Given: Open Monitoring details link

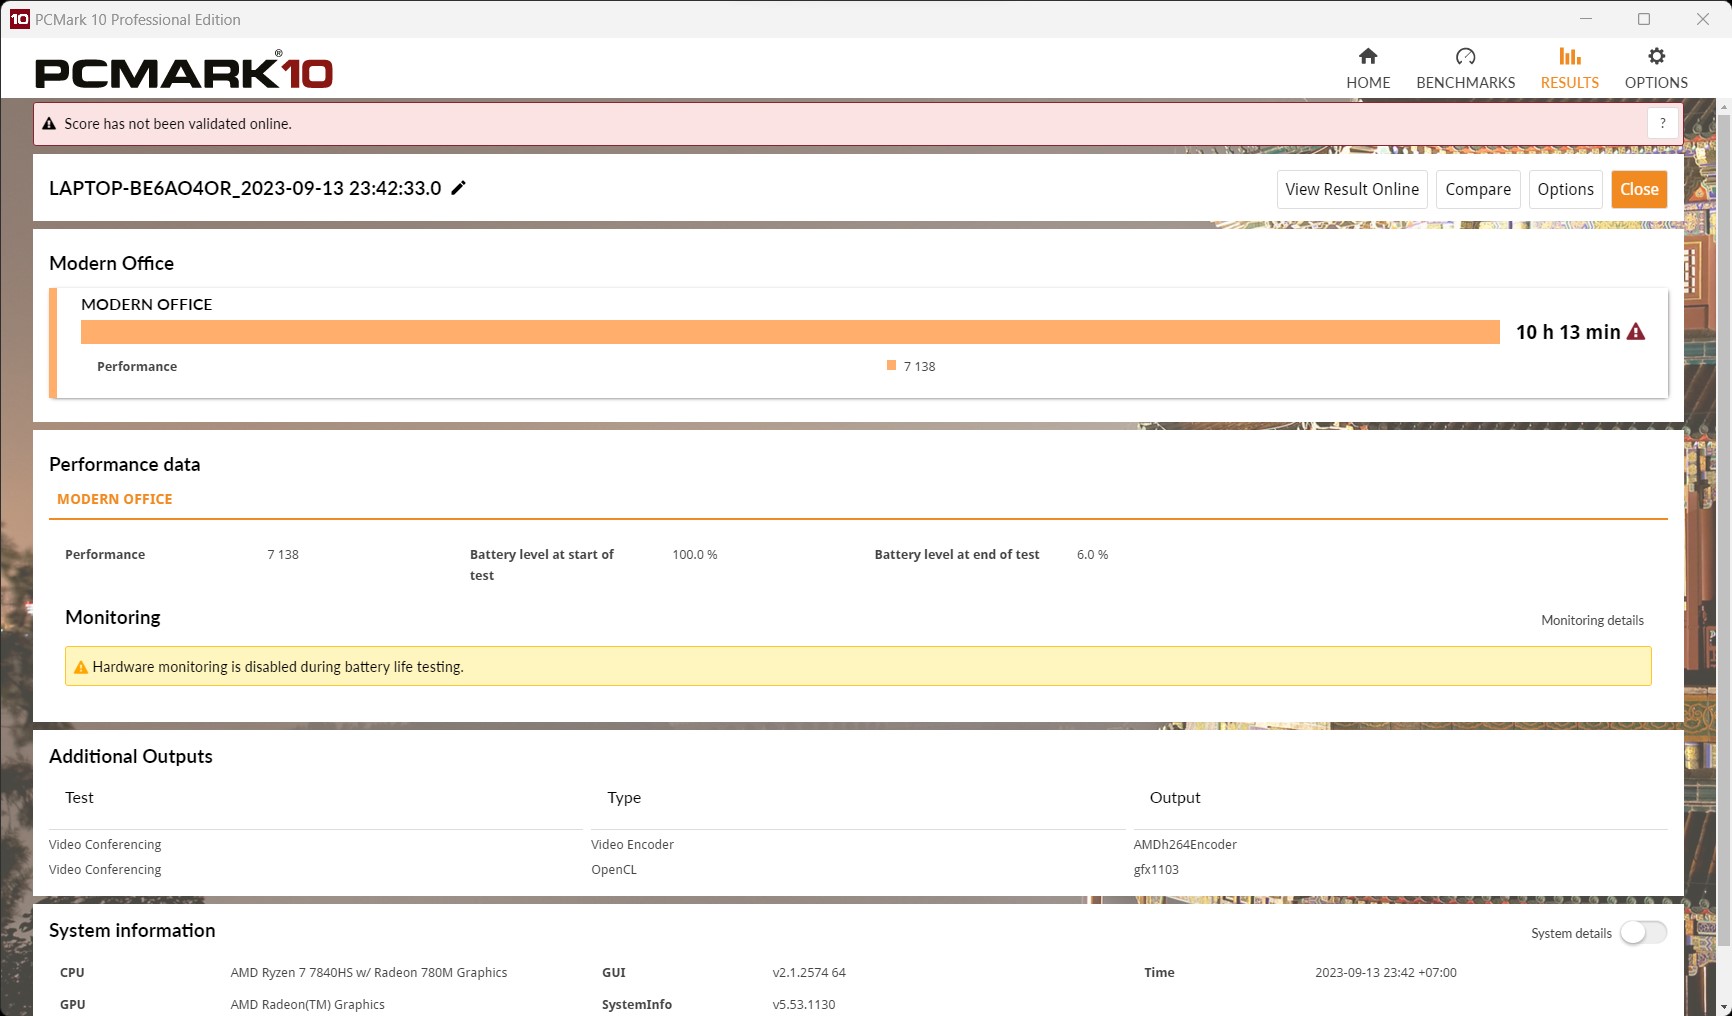Looking at the screenshot, I should pos(1592,620).
